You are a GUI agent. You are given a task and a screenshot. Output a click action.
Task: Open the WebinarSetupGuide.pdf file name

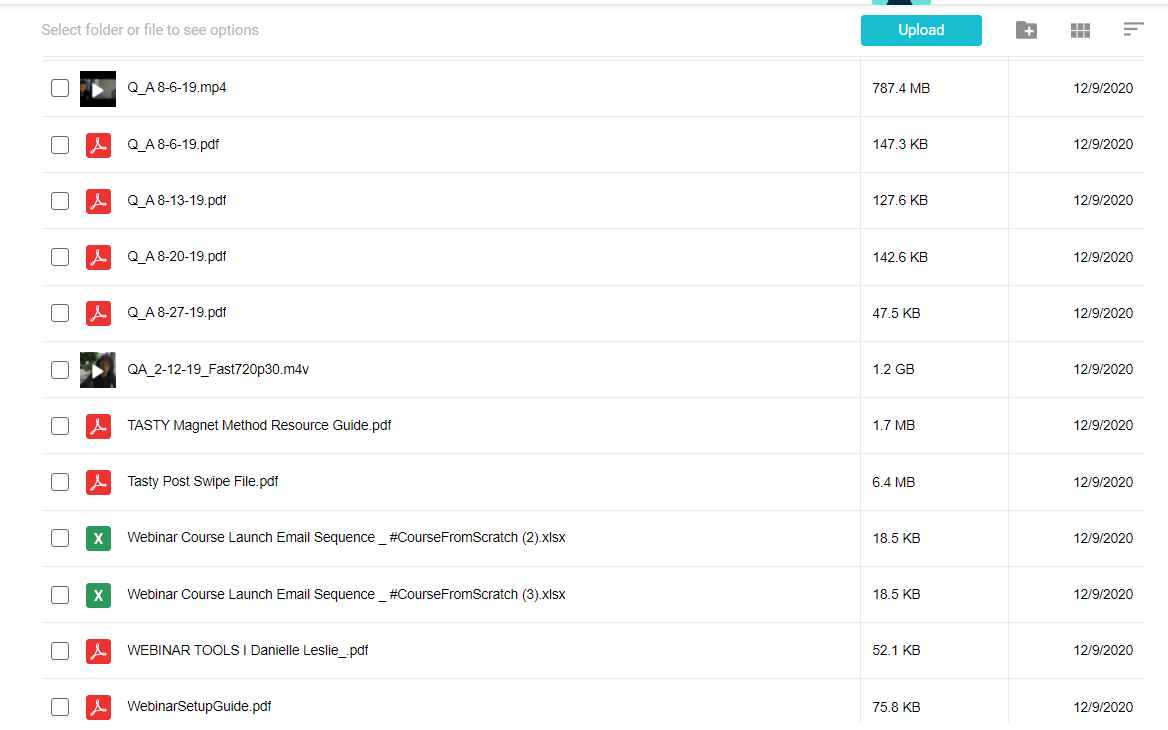click(199, 706)
